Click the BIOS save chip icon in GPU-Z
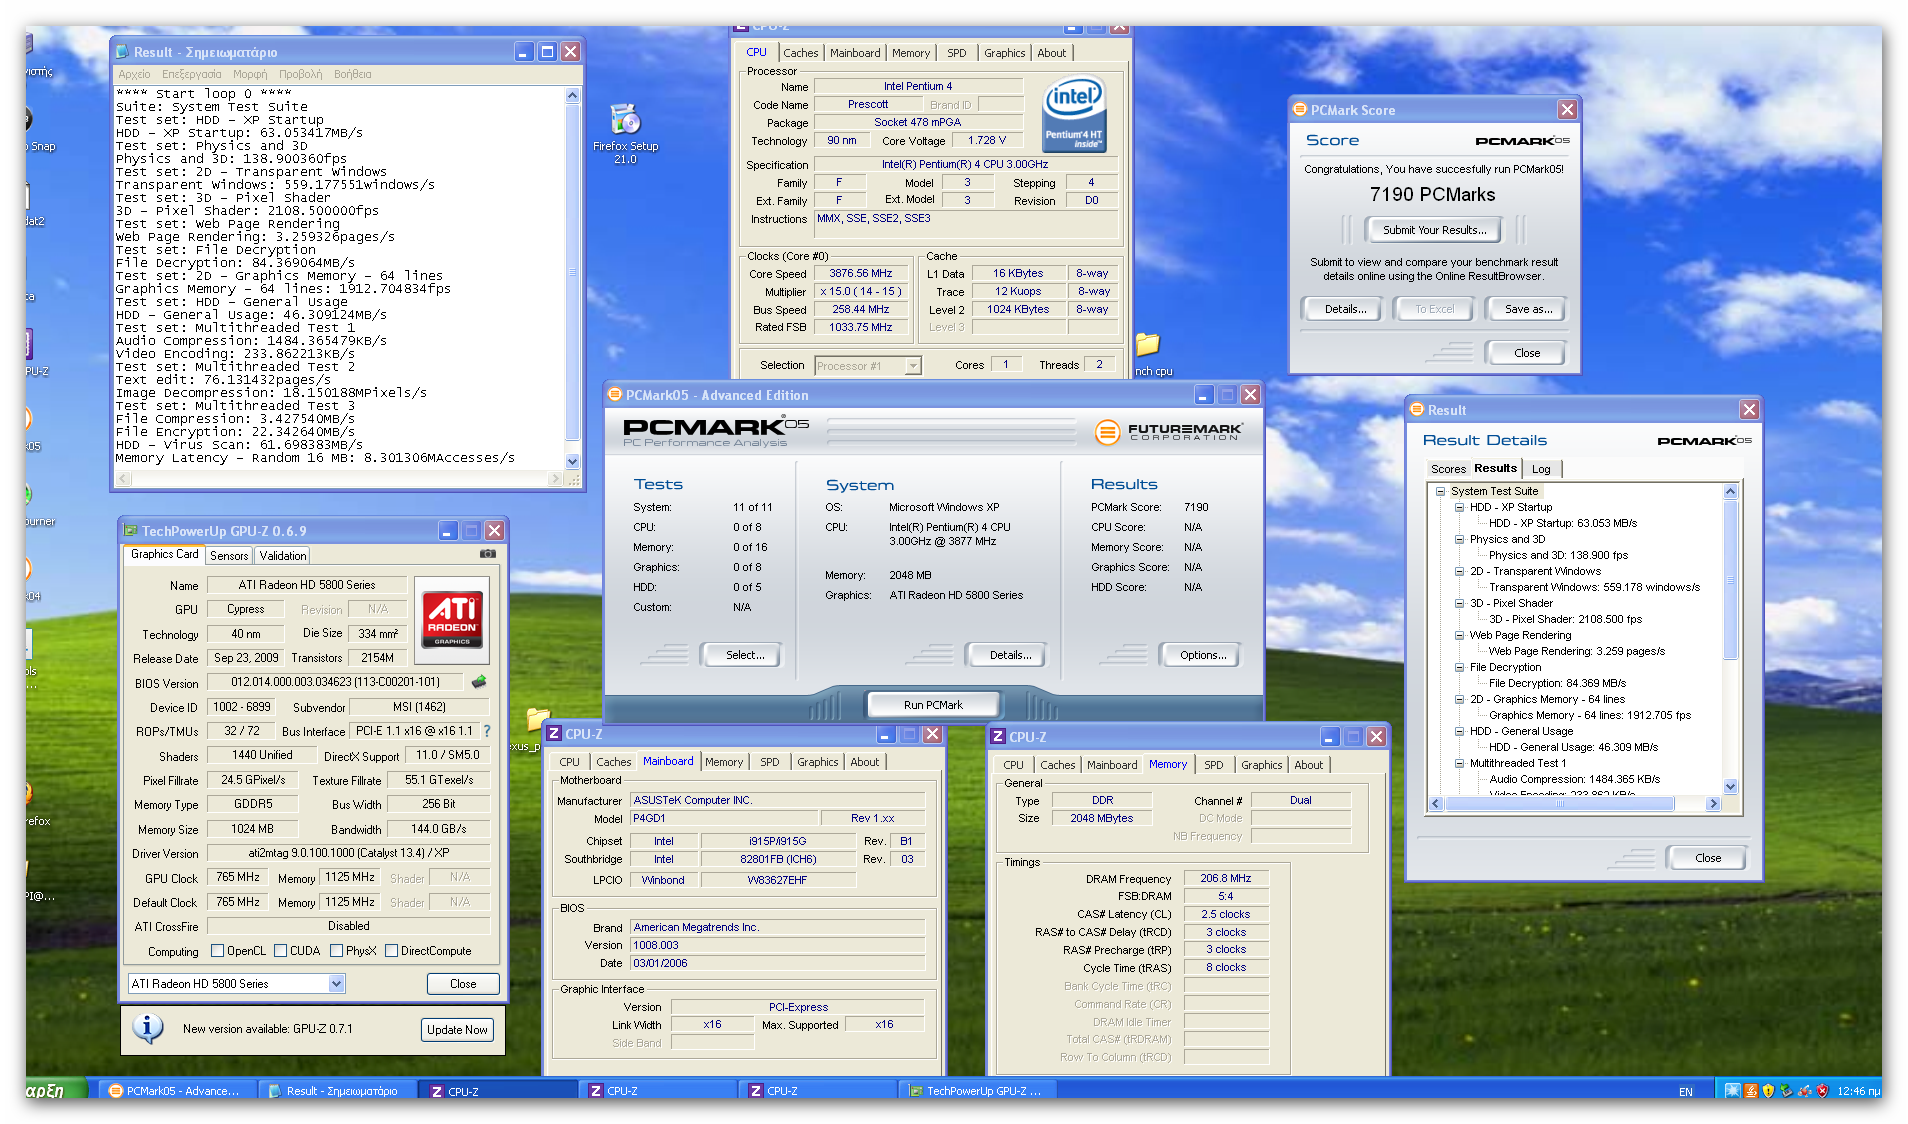Image resolution: width=1908 pixels, height=1124 pixels. tap(479, 682)
